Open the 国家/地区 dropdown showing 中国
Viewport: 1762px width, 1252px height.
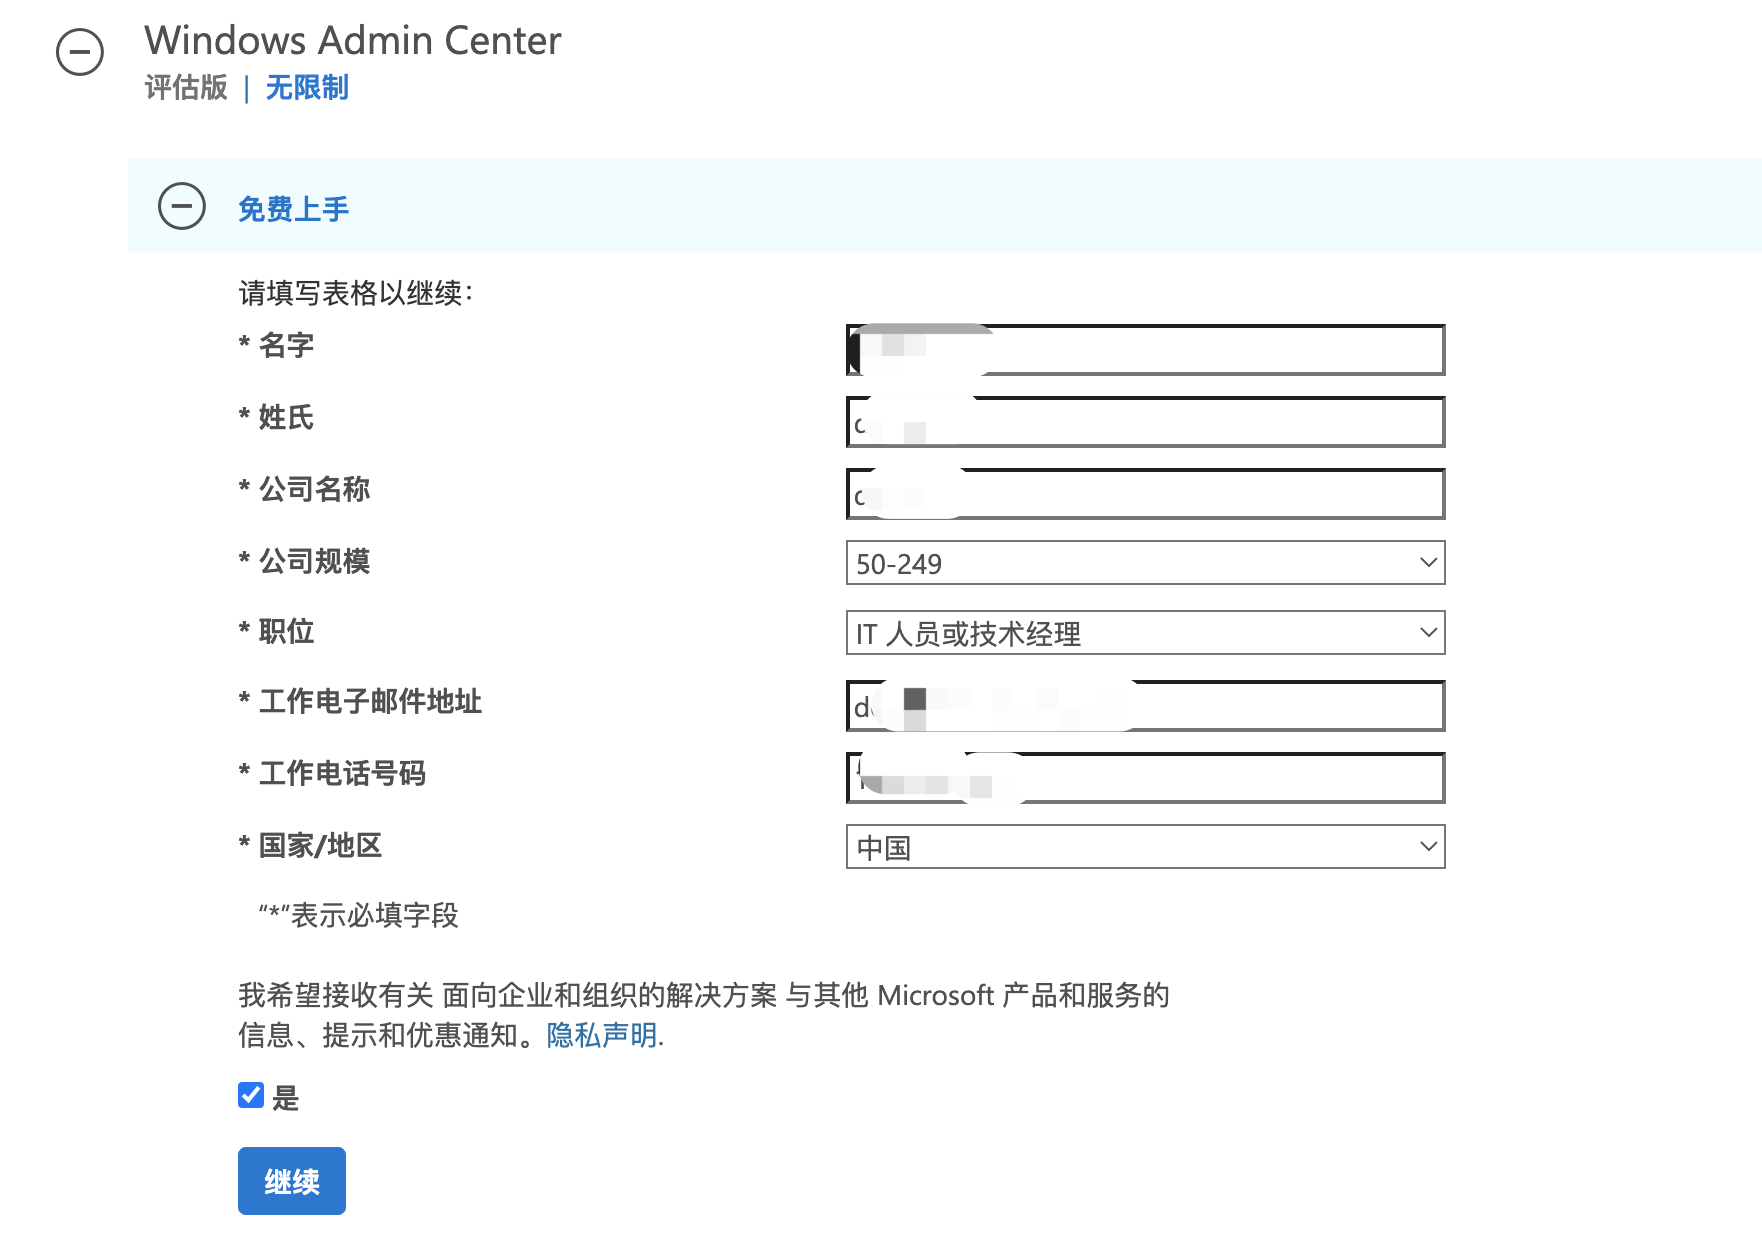click(1145, 847)
